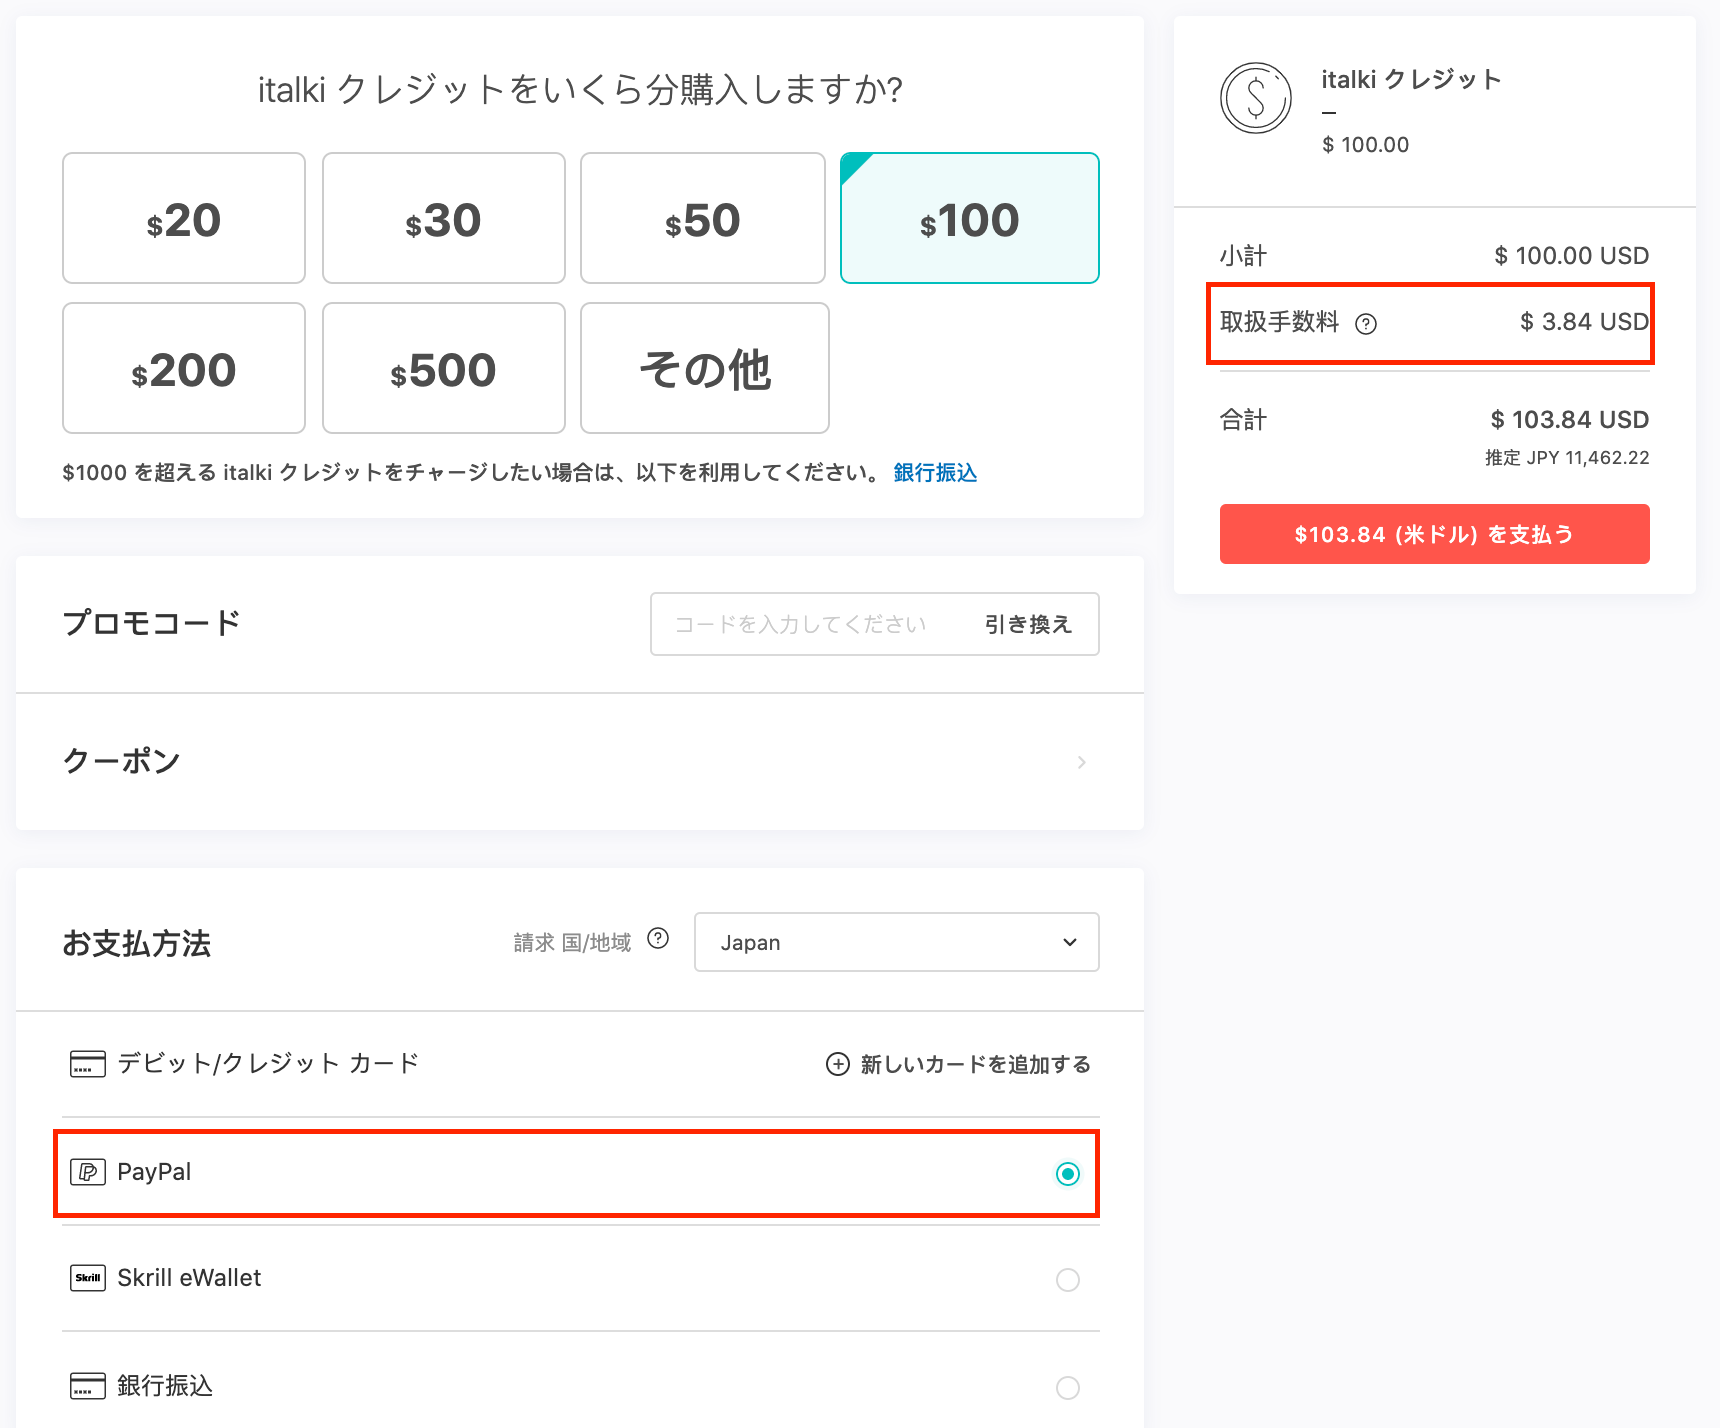Click help icon beside 取扱手数料

point(1366,324)
